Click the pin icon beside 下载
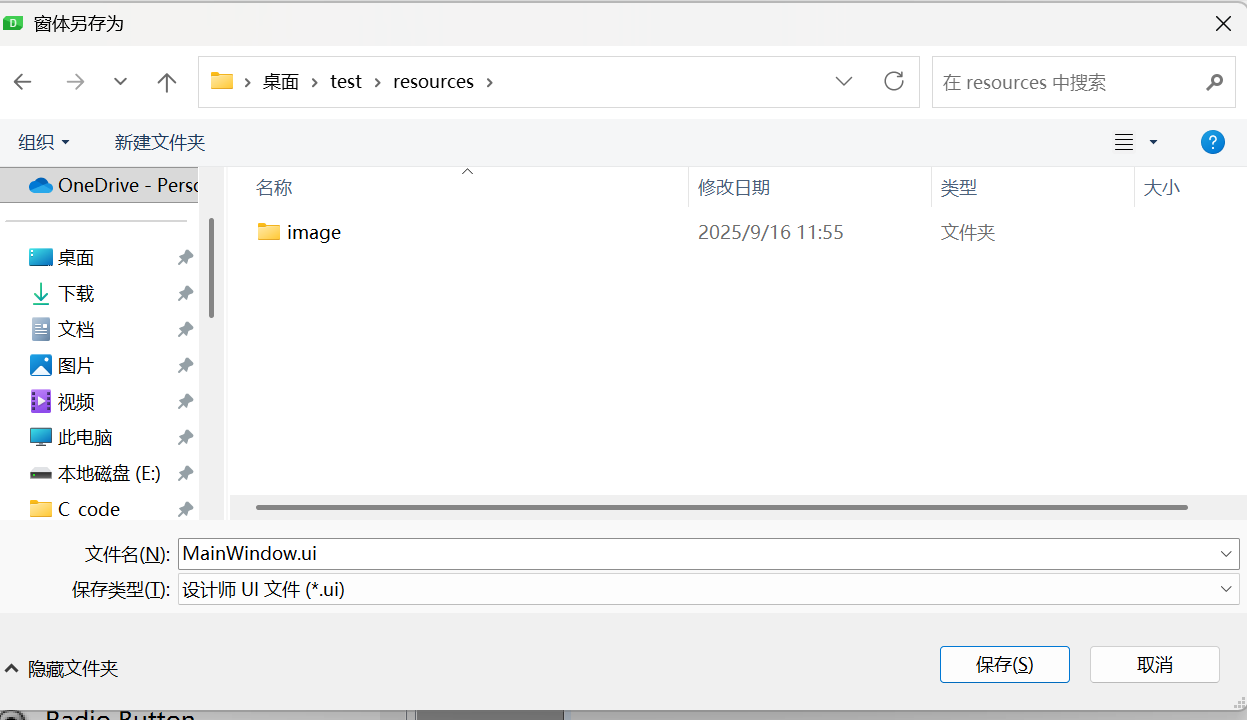 click(185, 294)
